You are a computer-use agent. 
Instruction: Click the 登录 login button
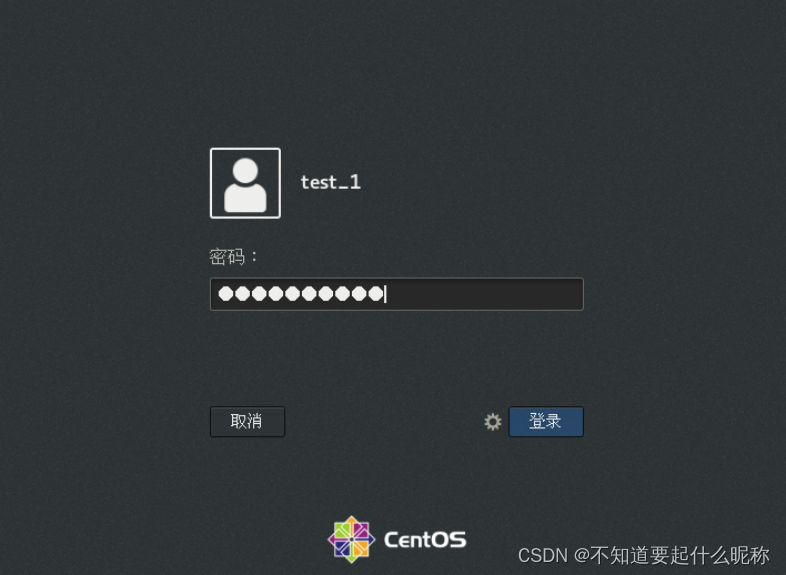(546, 422)
